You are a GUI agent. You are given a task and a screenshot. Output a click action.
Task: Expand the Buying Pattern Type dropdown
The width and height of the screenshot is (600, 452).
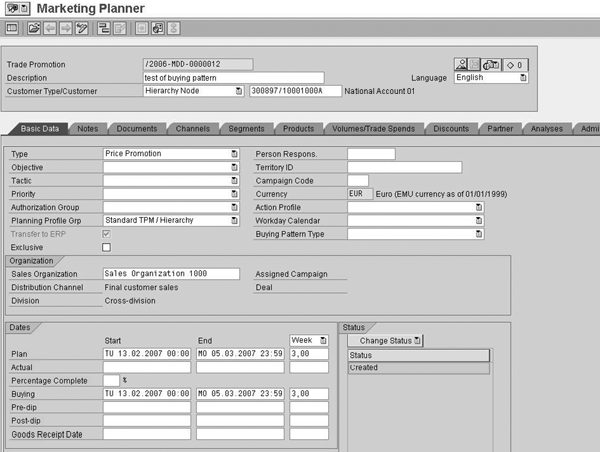[x=479, y=233]
